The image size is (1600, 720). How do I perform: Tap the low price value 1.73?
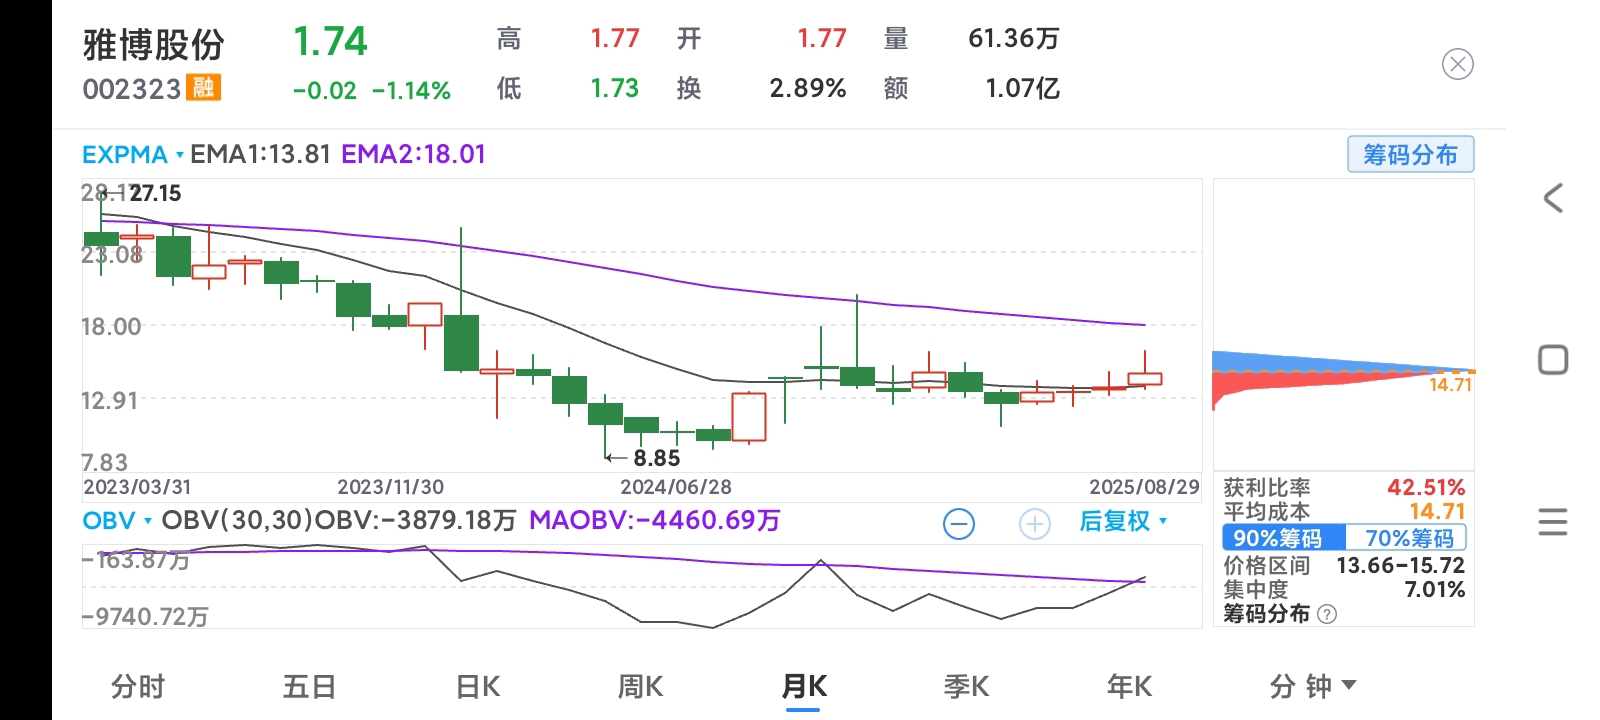[x=614, y=88]
